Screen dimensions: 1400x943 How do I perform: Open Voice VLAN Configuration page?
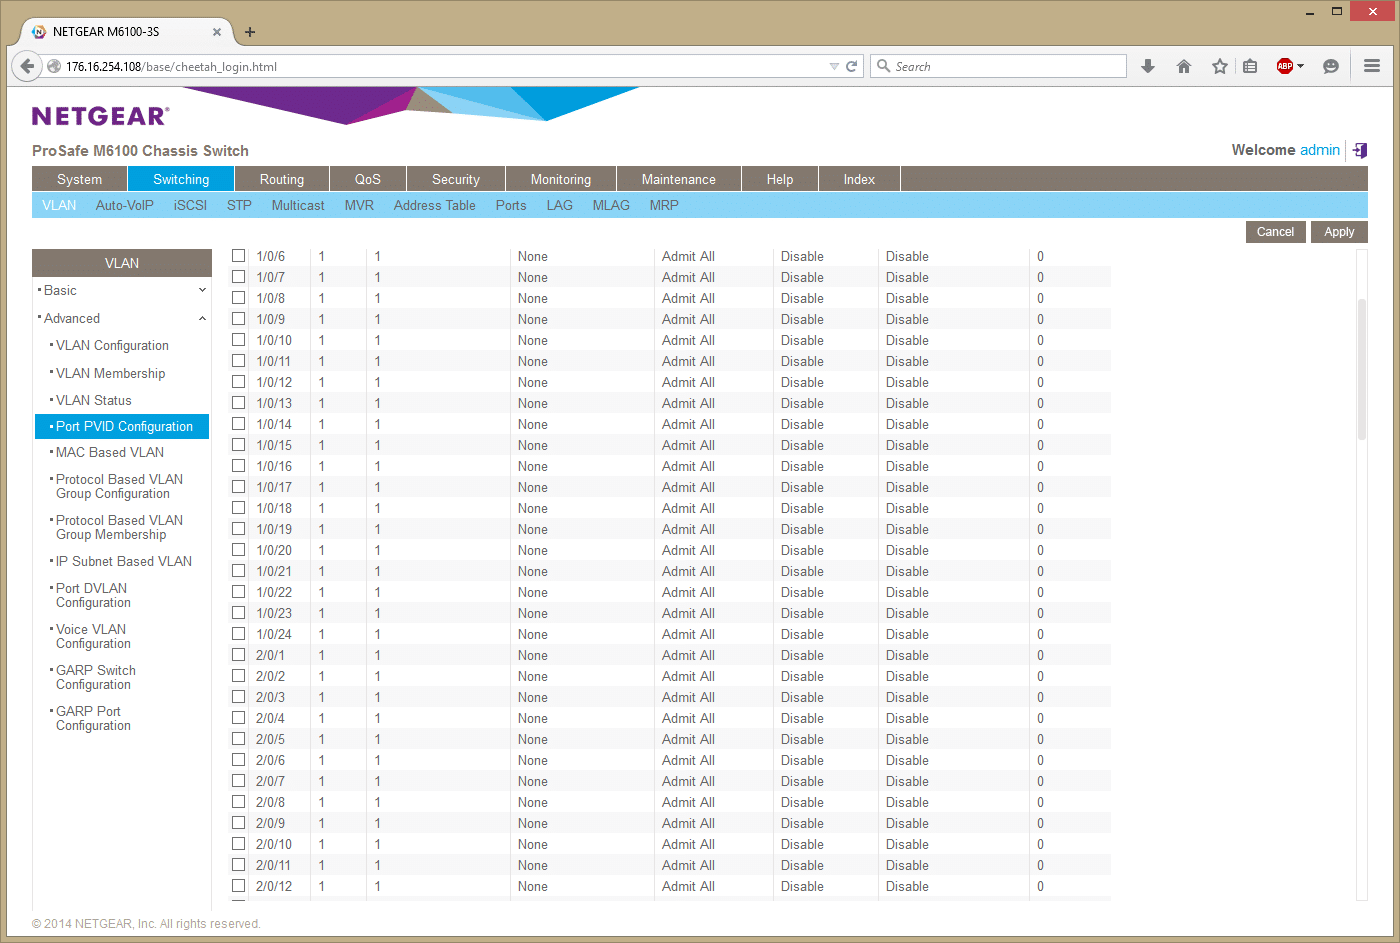pyautogui.click(x=93, y=636)
